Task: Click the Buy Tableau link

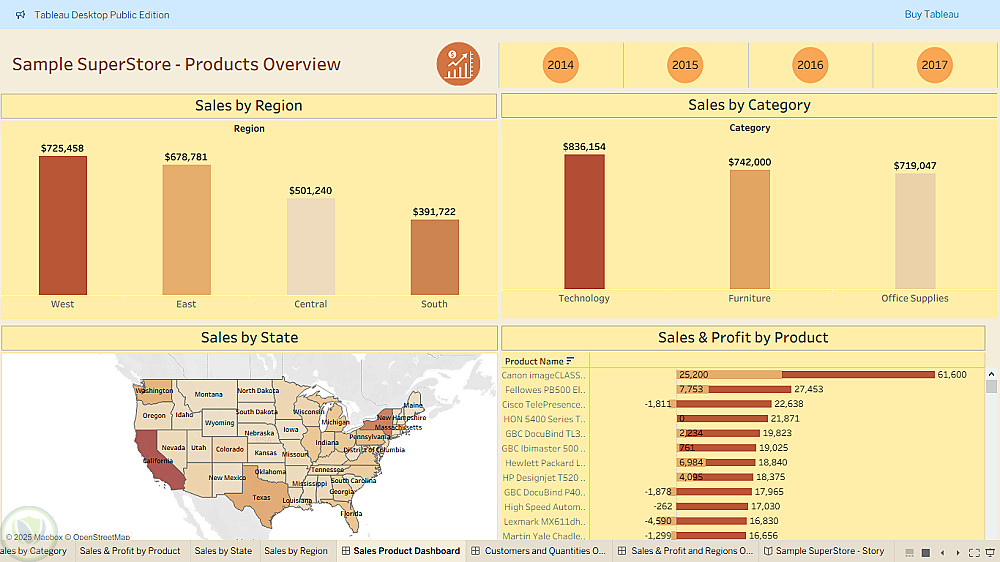Action: pyautogui.click(x=931, y=14)
